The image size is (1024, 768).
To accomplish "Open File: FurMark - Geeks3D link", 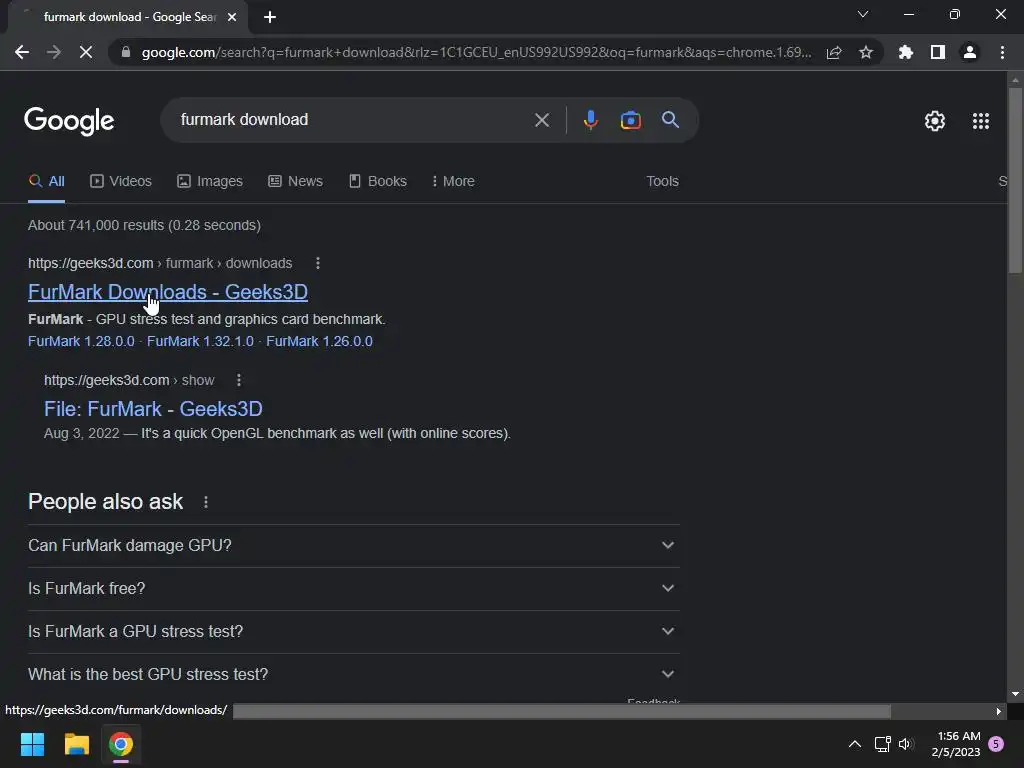I will pos(153,409).
